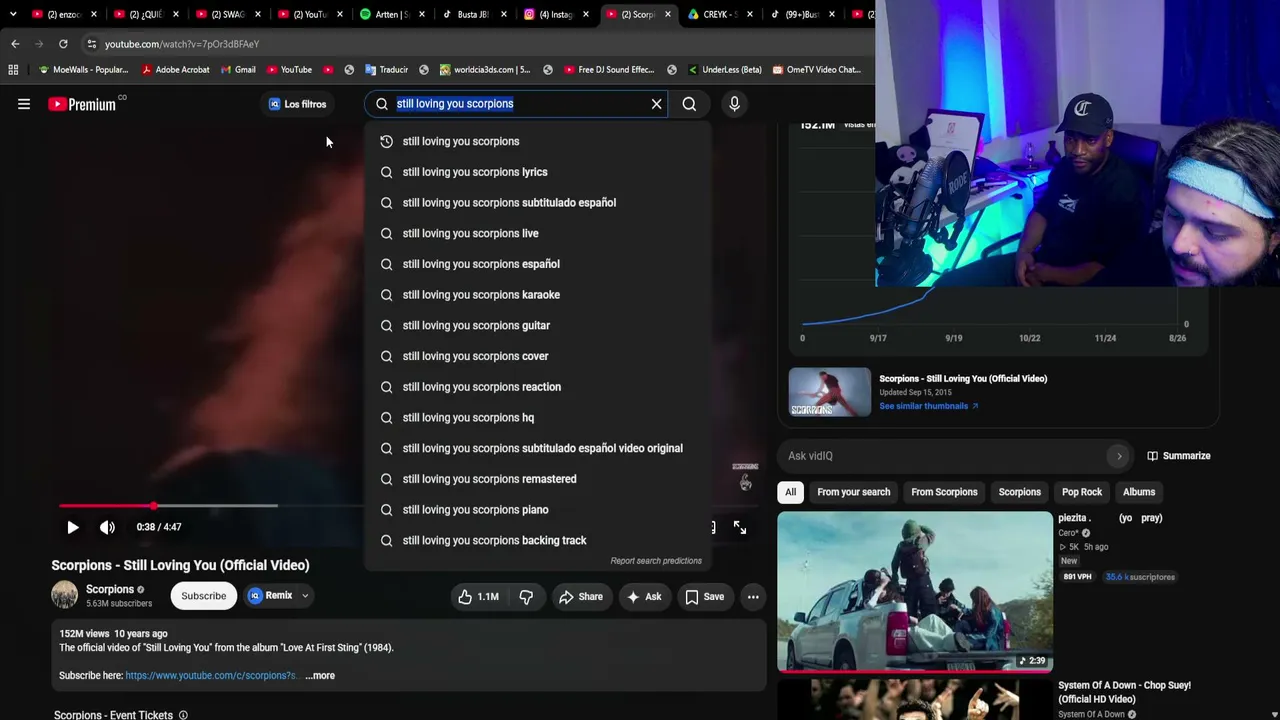Image resolution: width=1280 pixels, height=720 pixels.
Task: Select the Pop Rock filter chip
Action: coord(1081,492)
